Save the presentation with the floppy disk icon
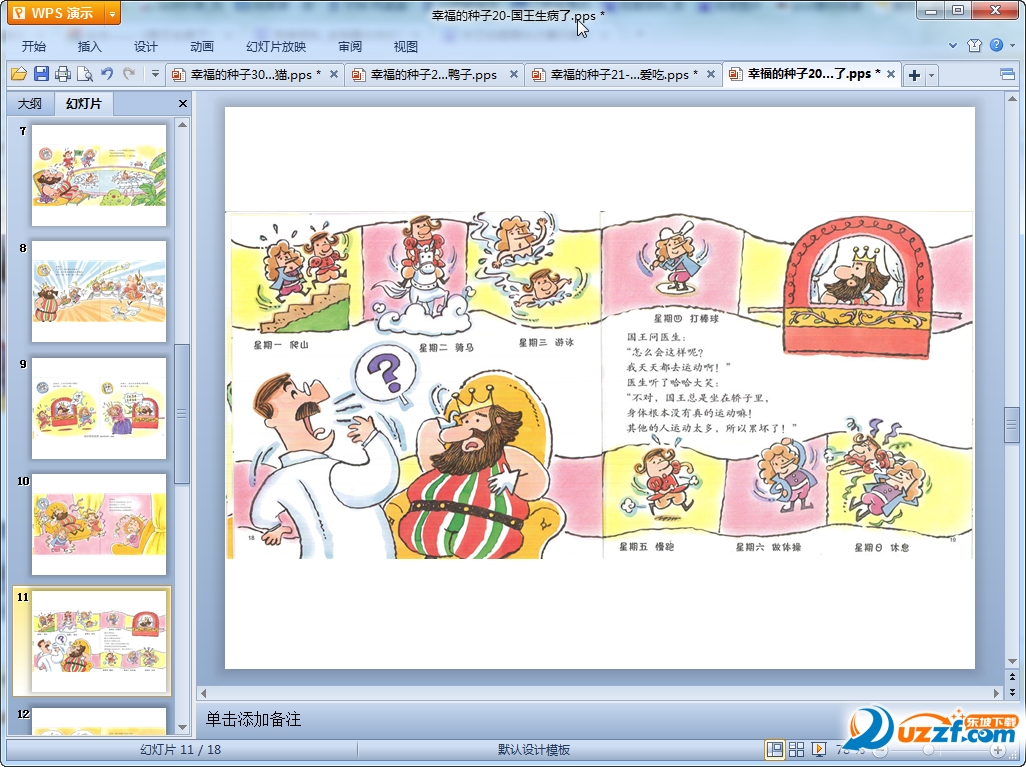This screenshot has height=767, width=1026. 41,74
